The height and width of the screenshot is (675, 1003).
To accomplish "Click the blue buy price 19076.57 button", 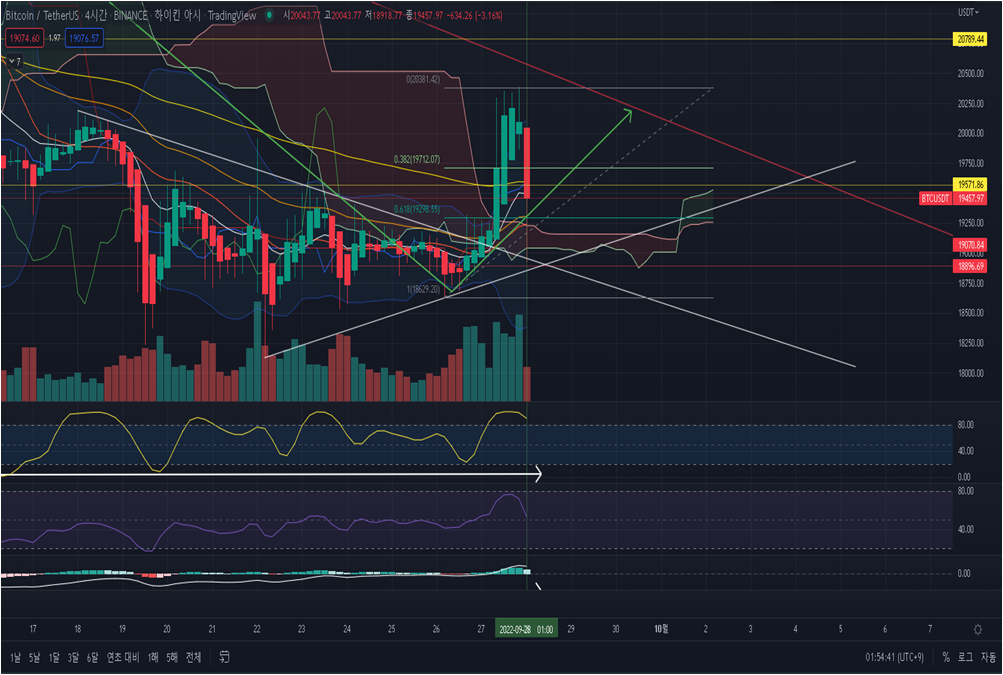I will (x=84, y=39).
